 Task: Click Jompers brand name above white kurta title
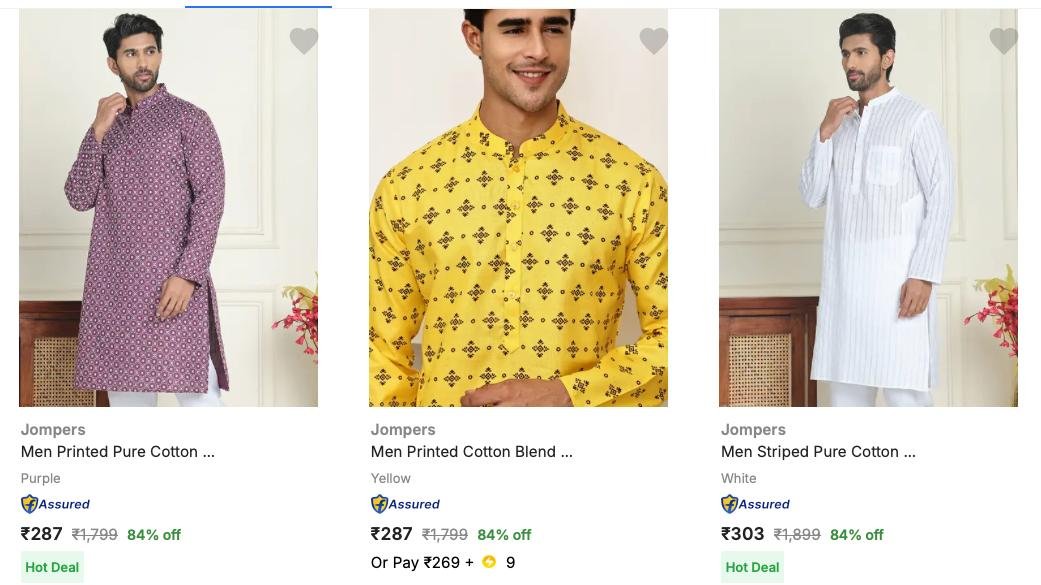click(x=753, y=430)
